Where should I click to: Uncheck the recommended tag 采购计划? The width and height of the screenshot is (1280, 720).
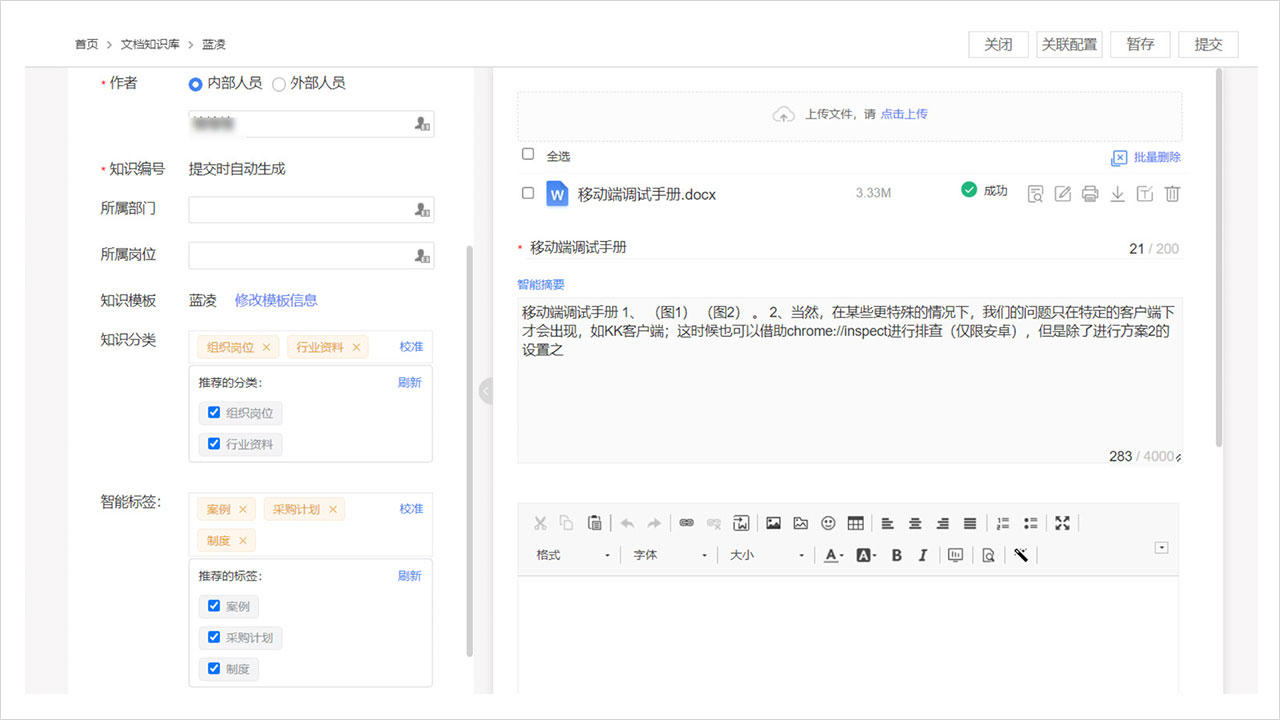point(214,637)
